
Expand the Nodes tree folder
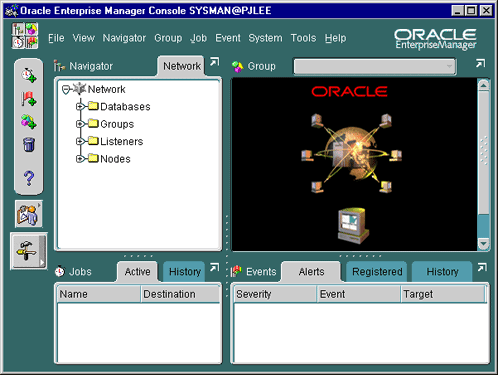(x=80, y=158)
